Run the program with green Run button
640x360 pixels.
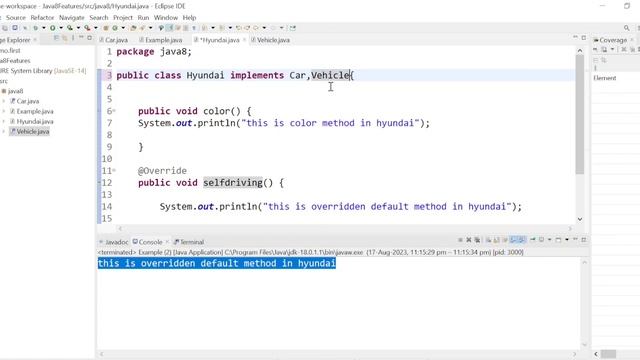coord(53,28)
